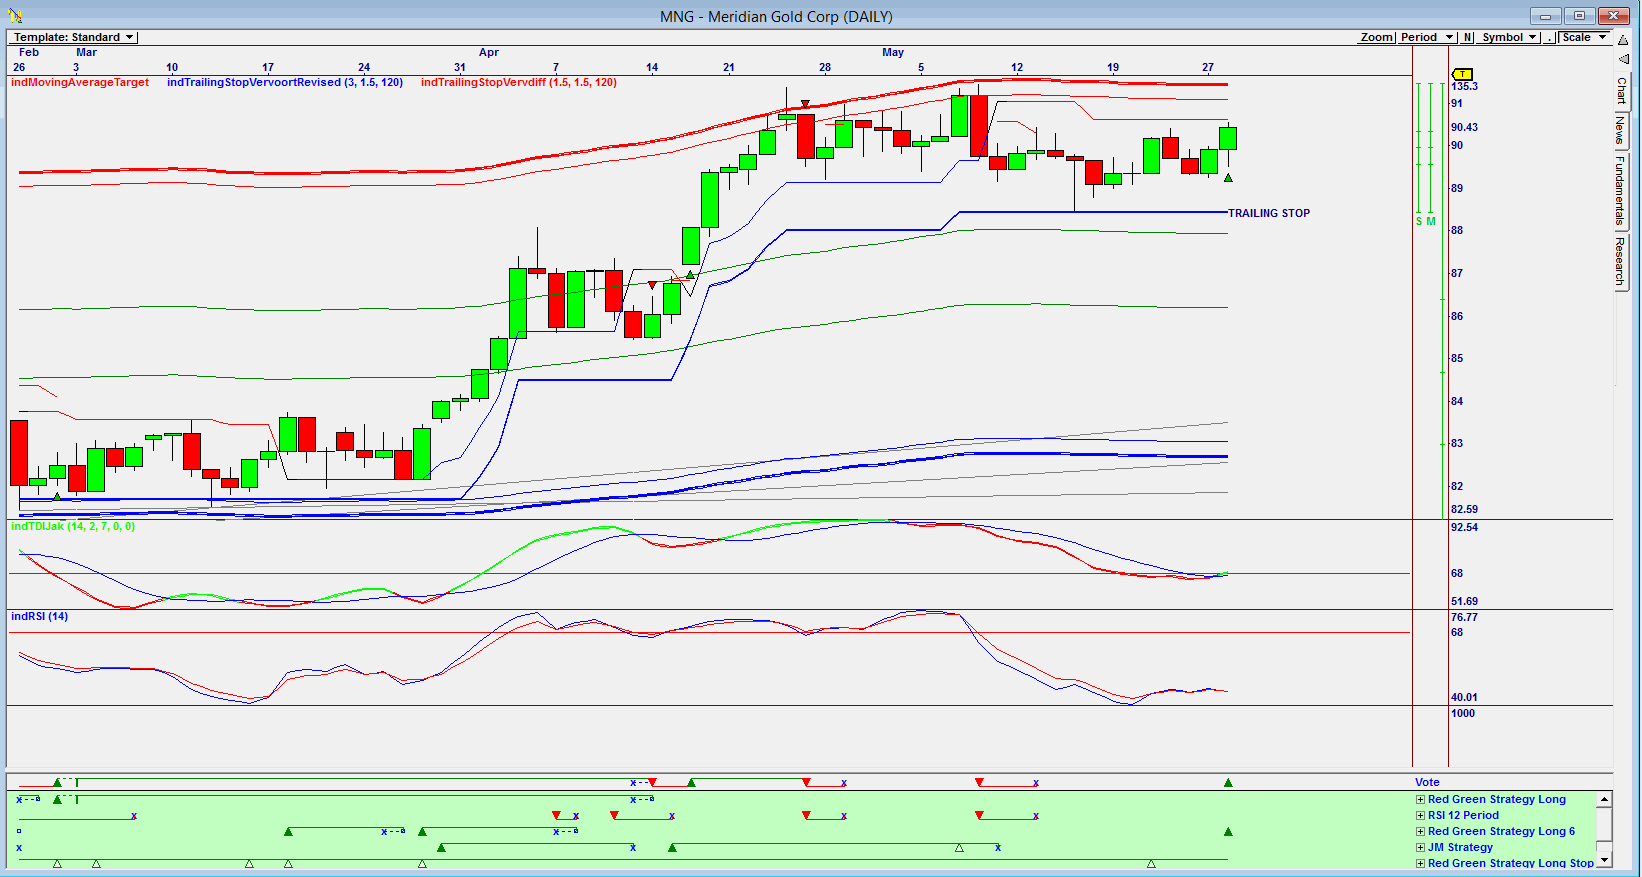
Task: Expand Red Green Strategy Long node
Action: [1420, 799]
